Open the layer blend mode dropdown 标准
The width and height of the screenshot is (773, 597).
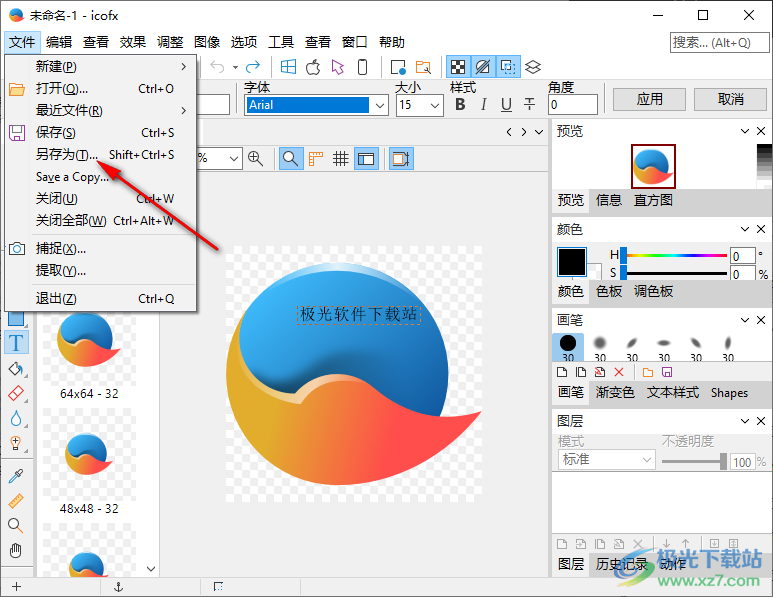[607, 459]
